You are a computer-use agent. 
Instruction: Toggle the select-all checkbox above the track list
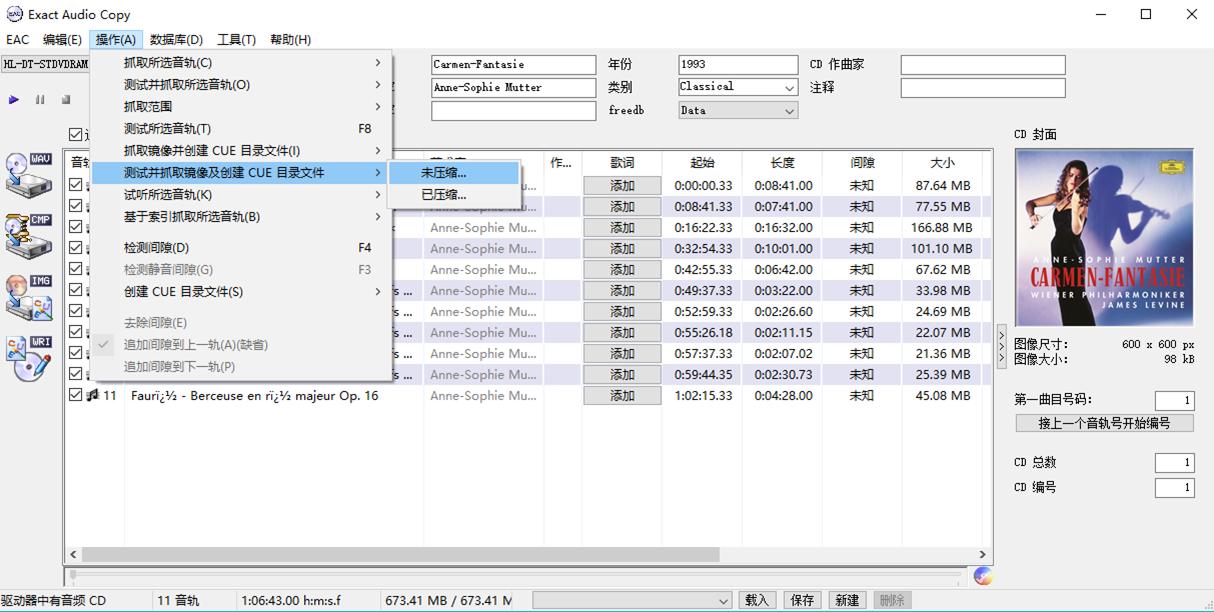[x=76, y=135]
